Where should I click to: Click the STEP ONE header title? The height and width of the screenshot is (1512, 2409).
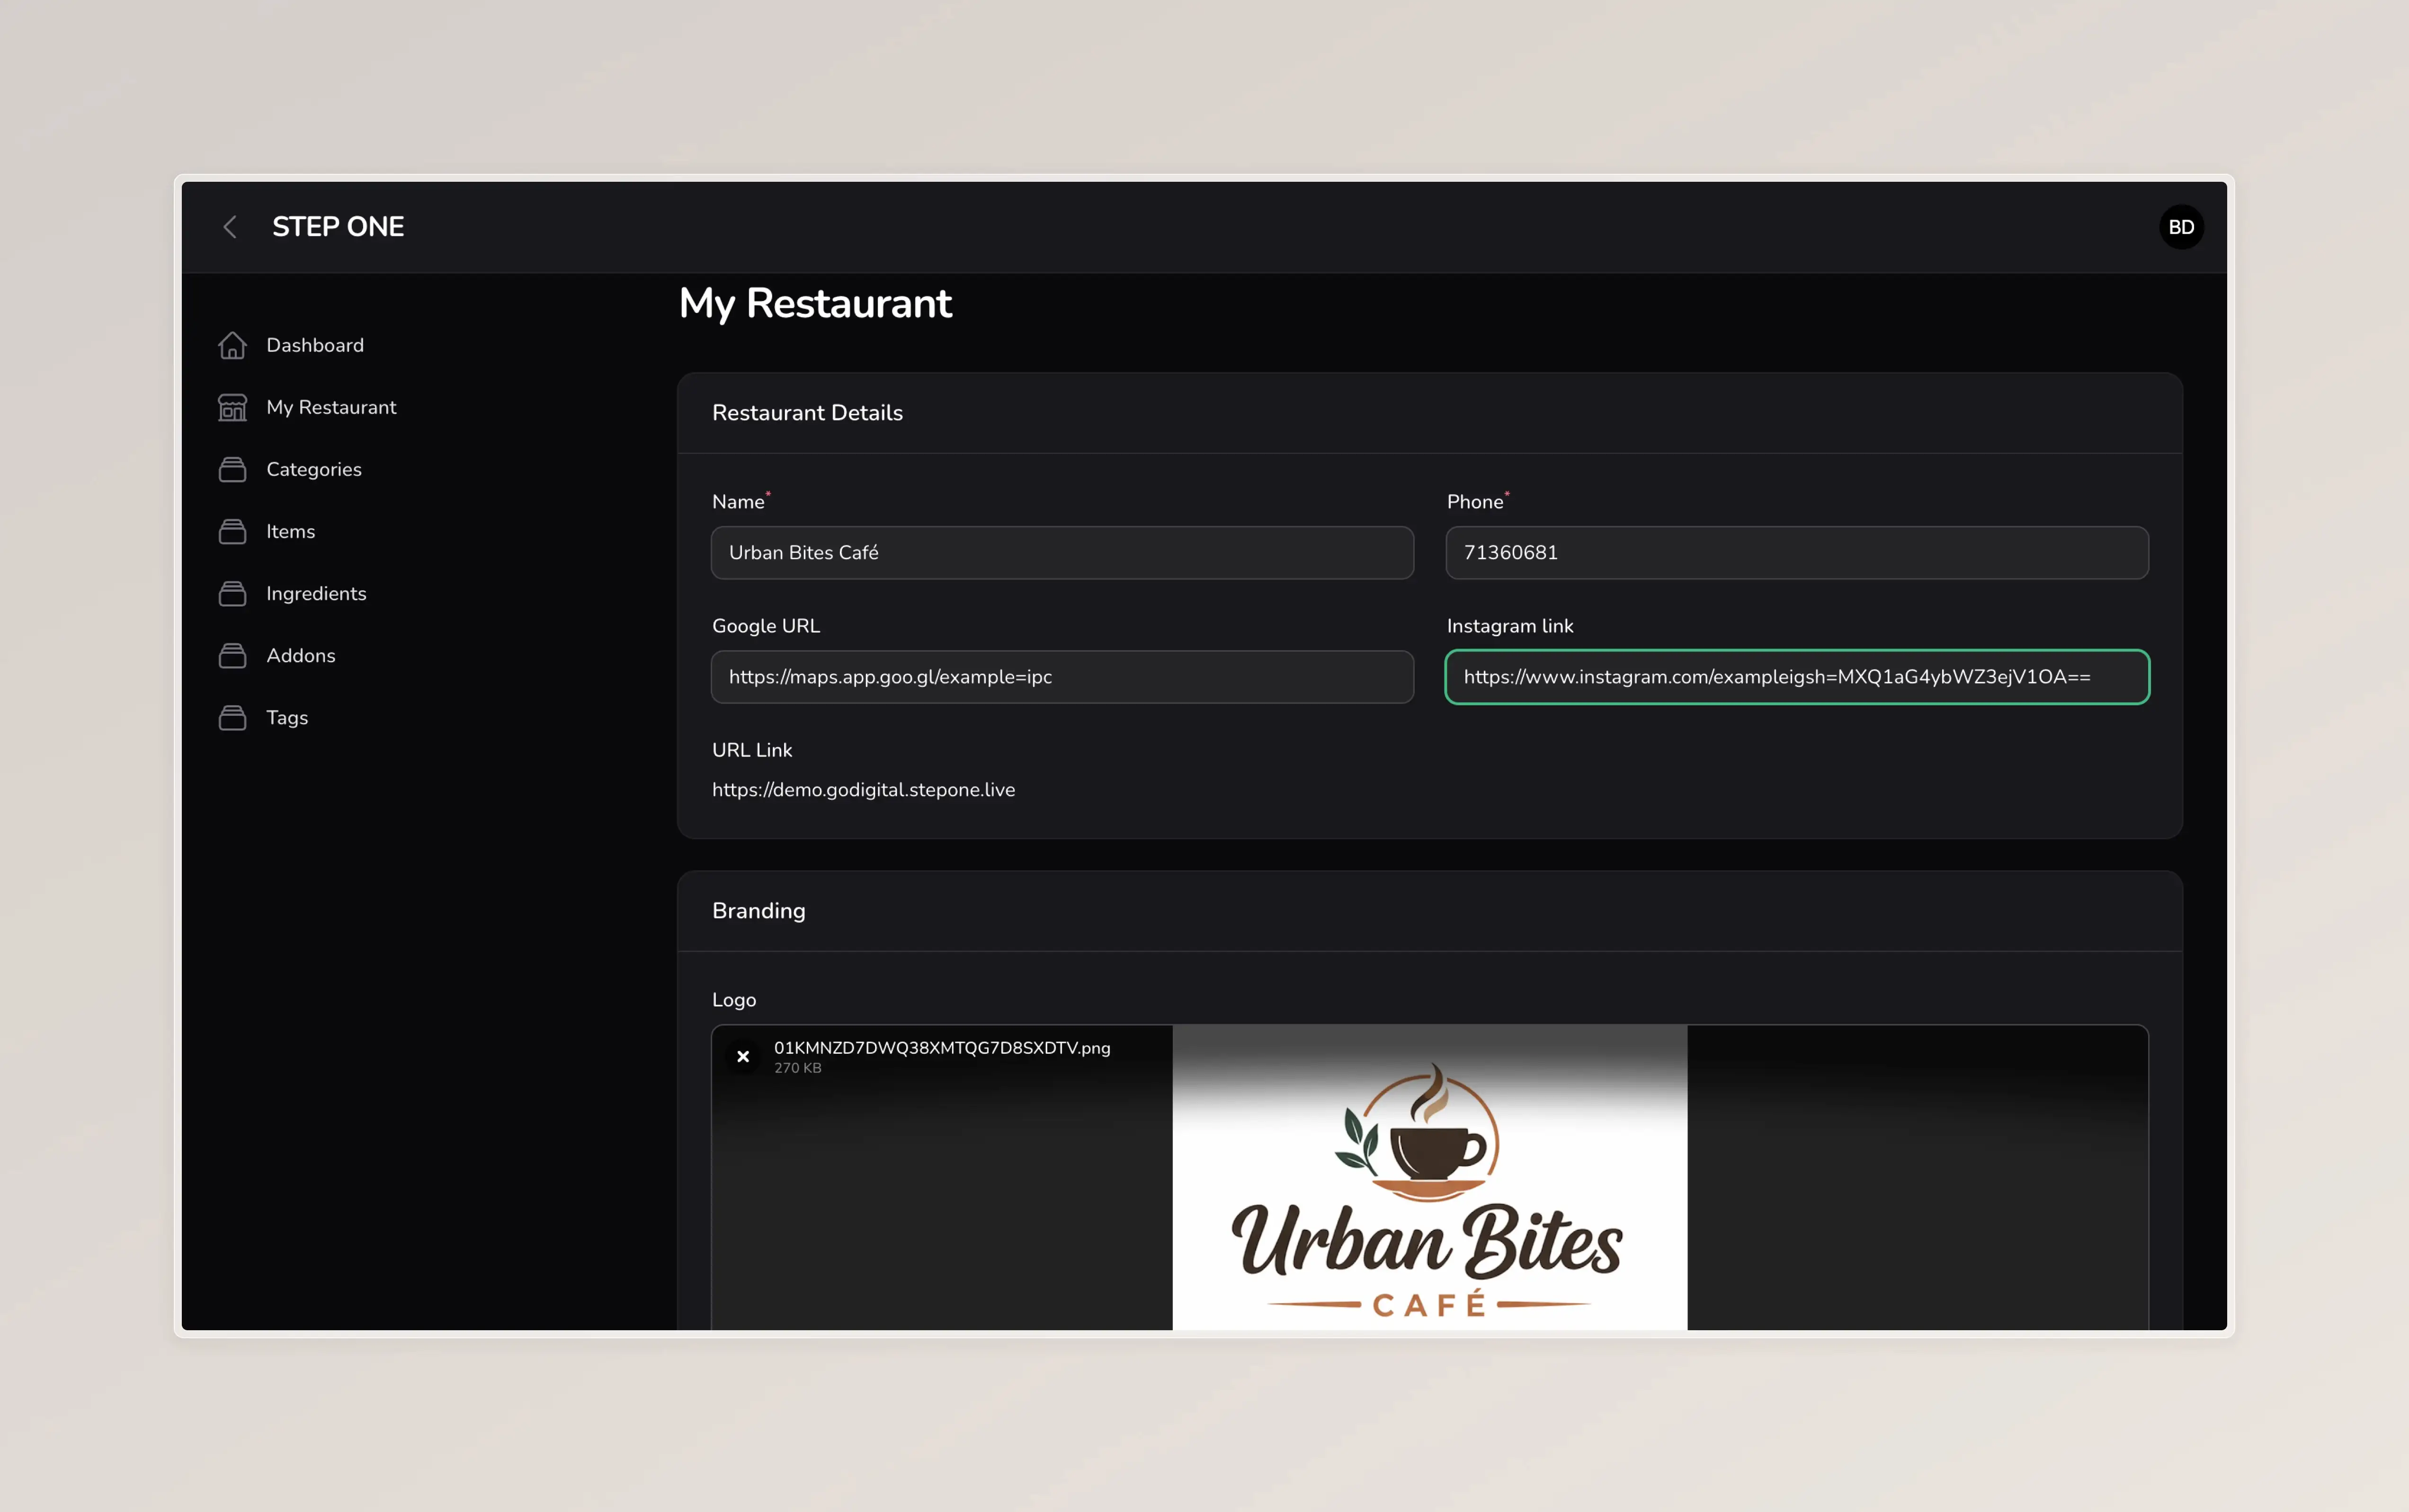click(x=338, y=227)
